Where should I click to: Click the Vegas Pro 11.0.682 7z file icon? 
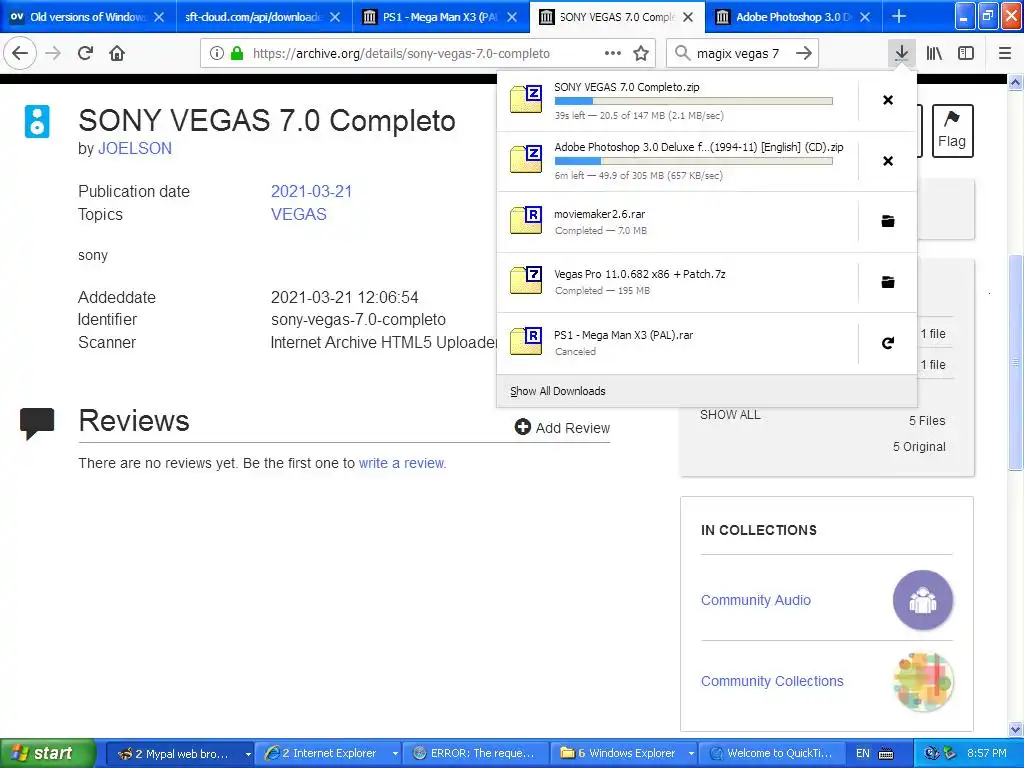pyautogui.click(x=526, y=281)
